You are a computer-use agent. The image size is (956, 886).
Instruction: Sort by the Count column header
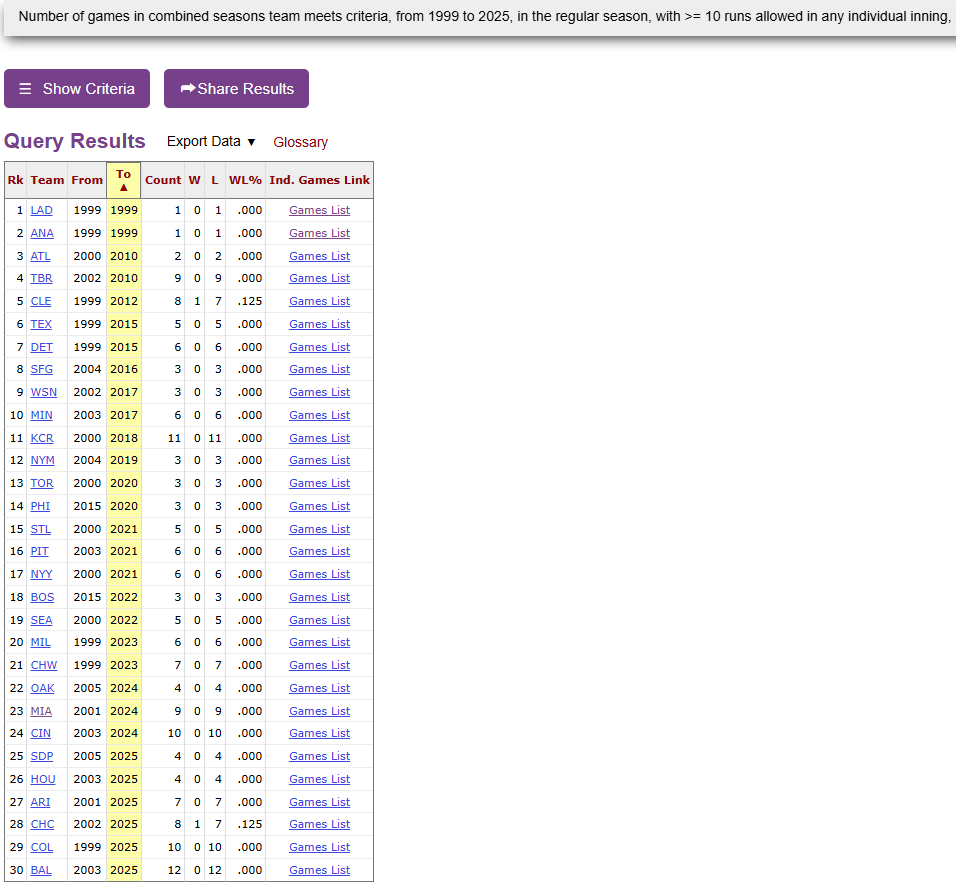(163, 180)
